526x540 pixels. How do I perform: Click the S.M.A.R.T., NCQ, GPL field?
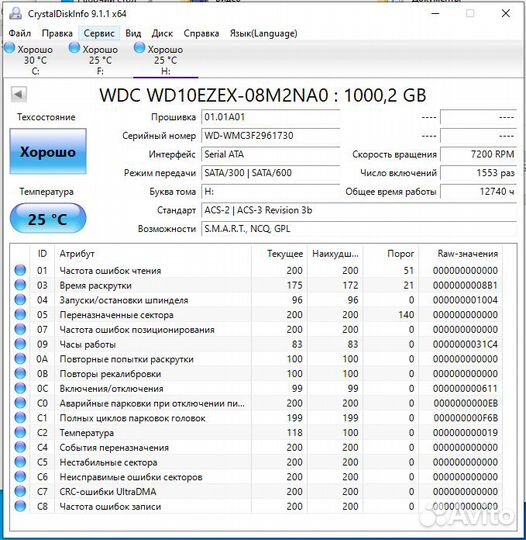pyautogui.click(x=359, y=229)
